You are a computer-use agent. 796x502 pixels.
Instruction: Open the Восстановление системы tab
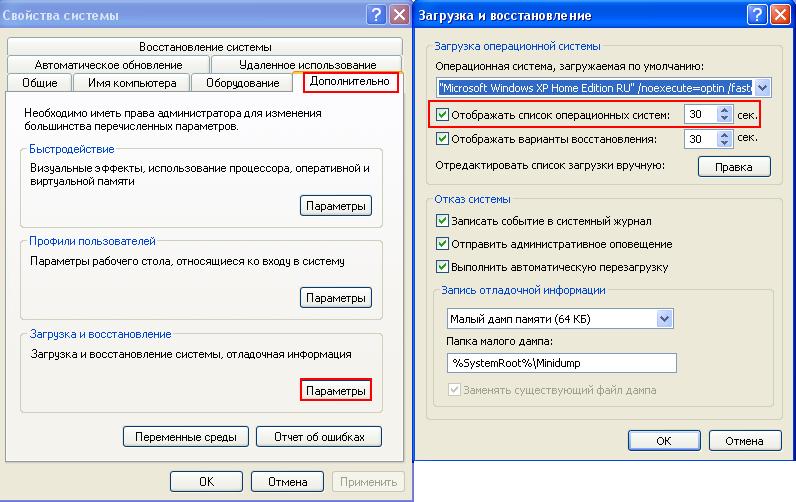pos(205,47)
